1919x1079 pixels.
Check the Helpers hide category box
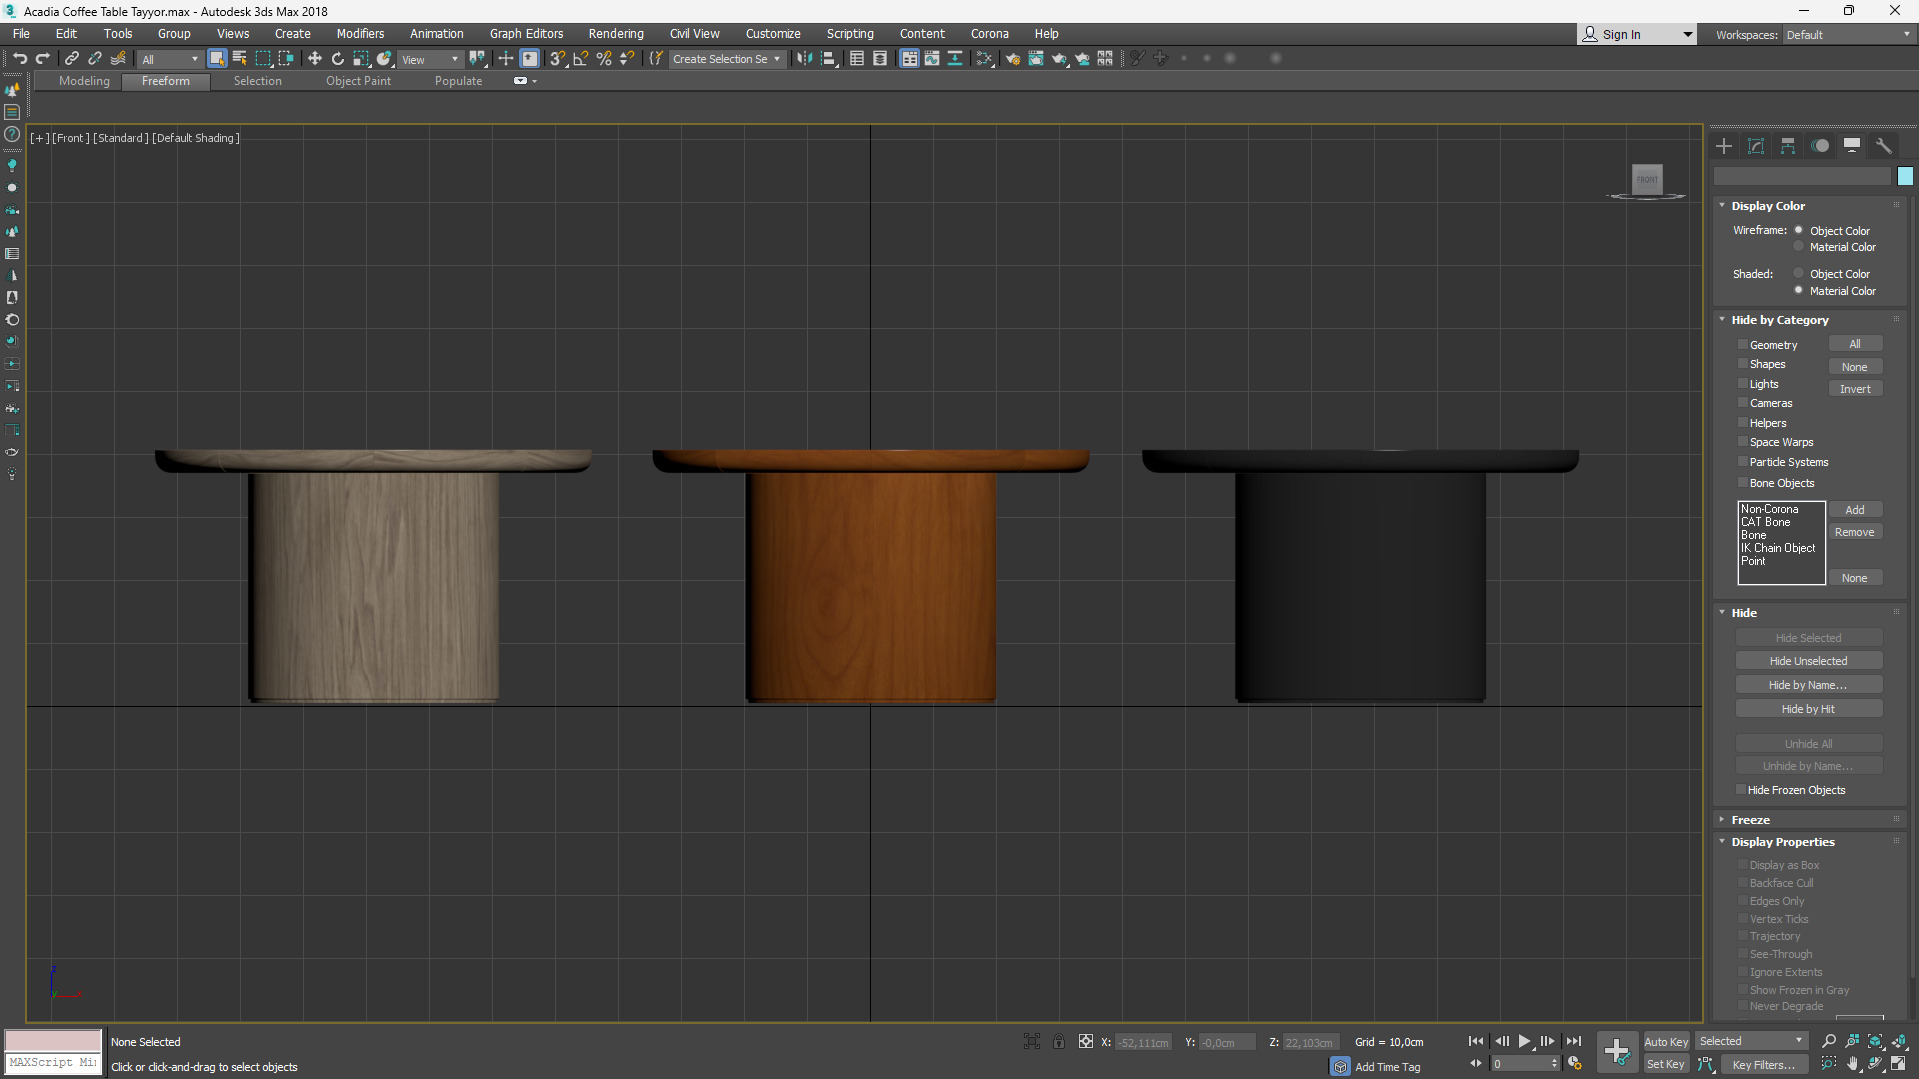[1743, 422]
